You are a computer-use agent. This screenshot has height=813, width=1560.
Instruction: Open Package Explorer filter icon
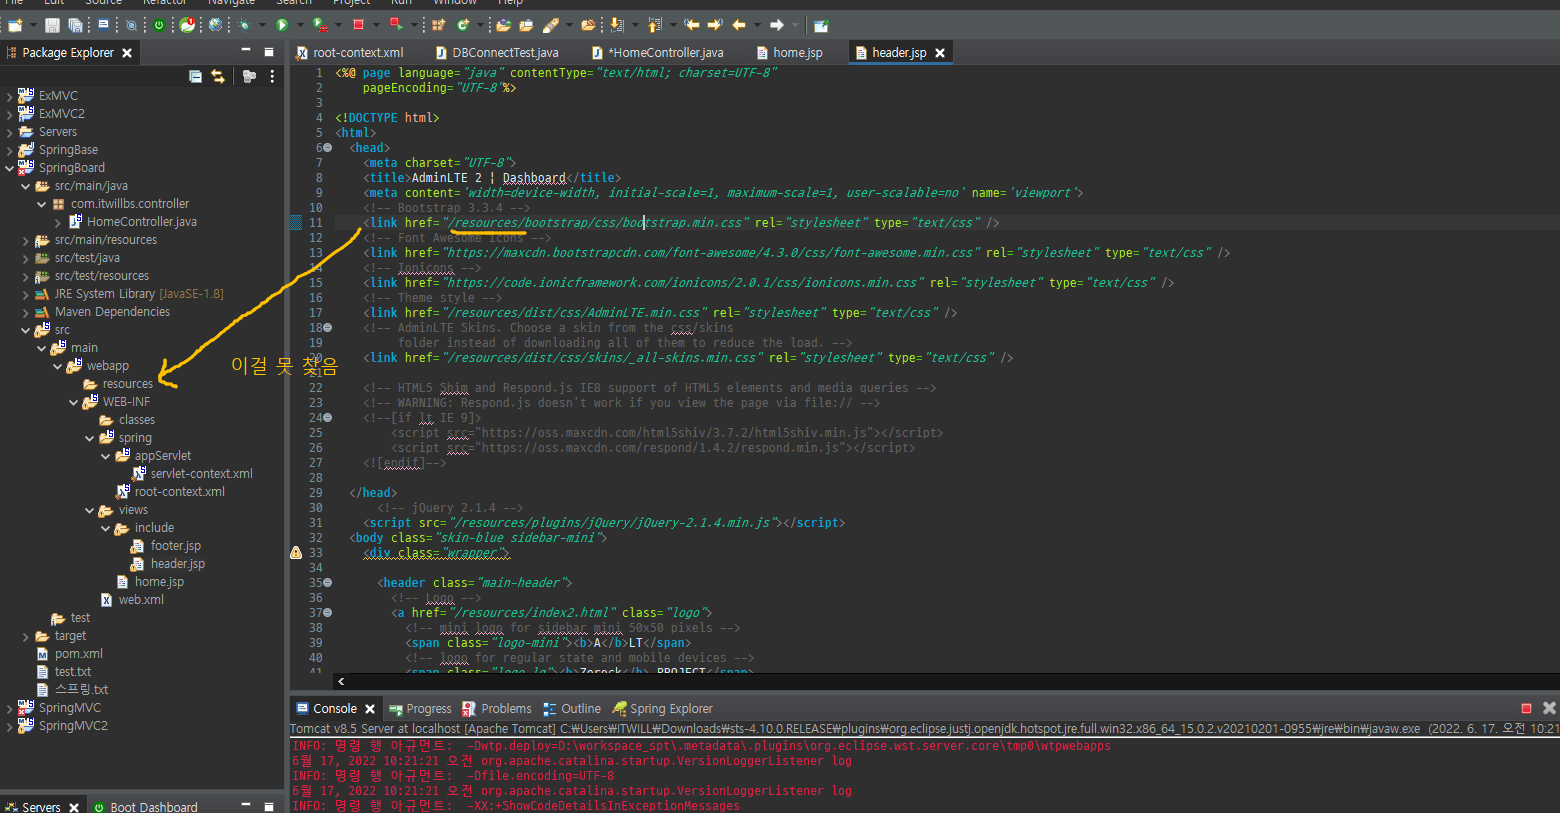click(249, 76)
